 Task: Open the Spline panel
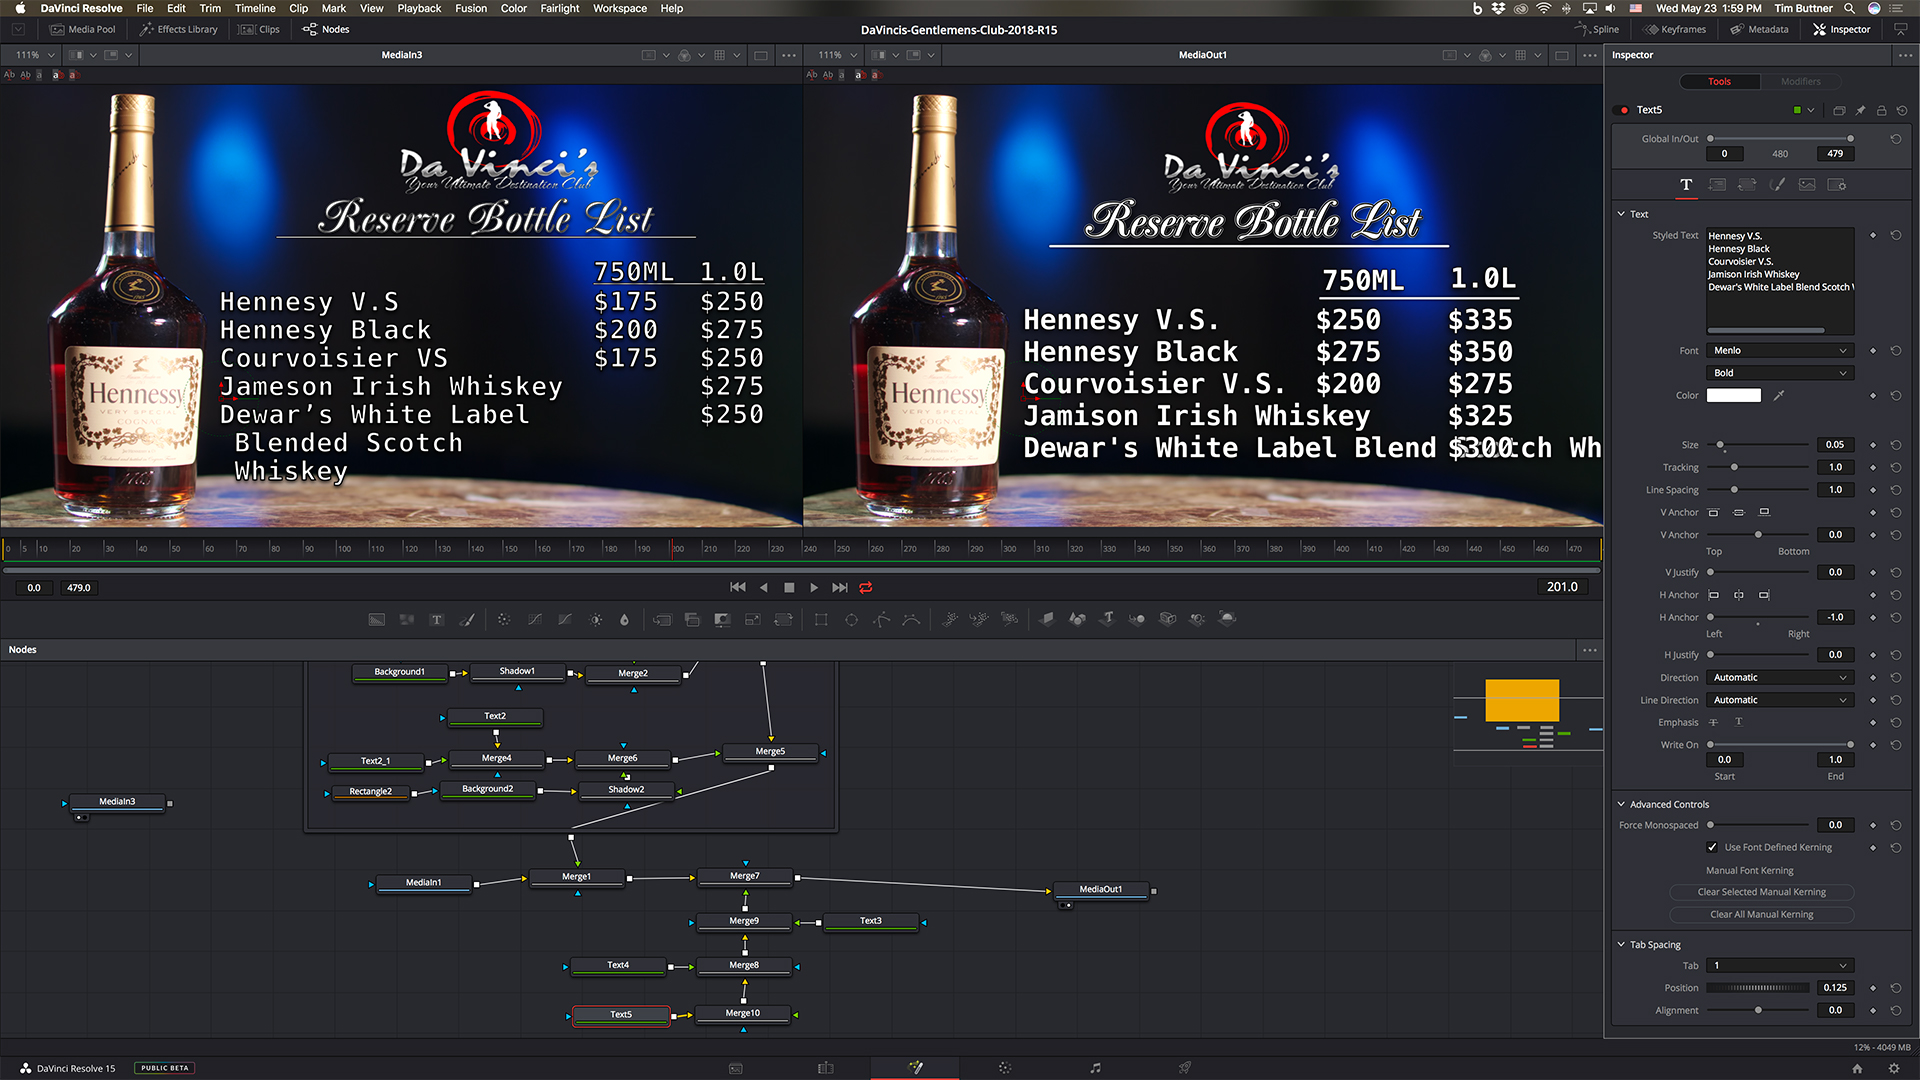click(1597, 29)
